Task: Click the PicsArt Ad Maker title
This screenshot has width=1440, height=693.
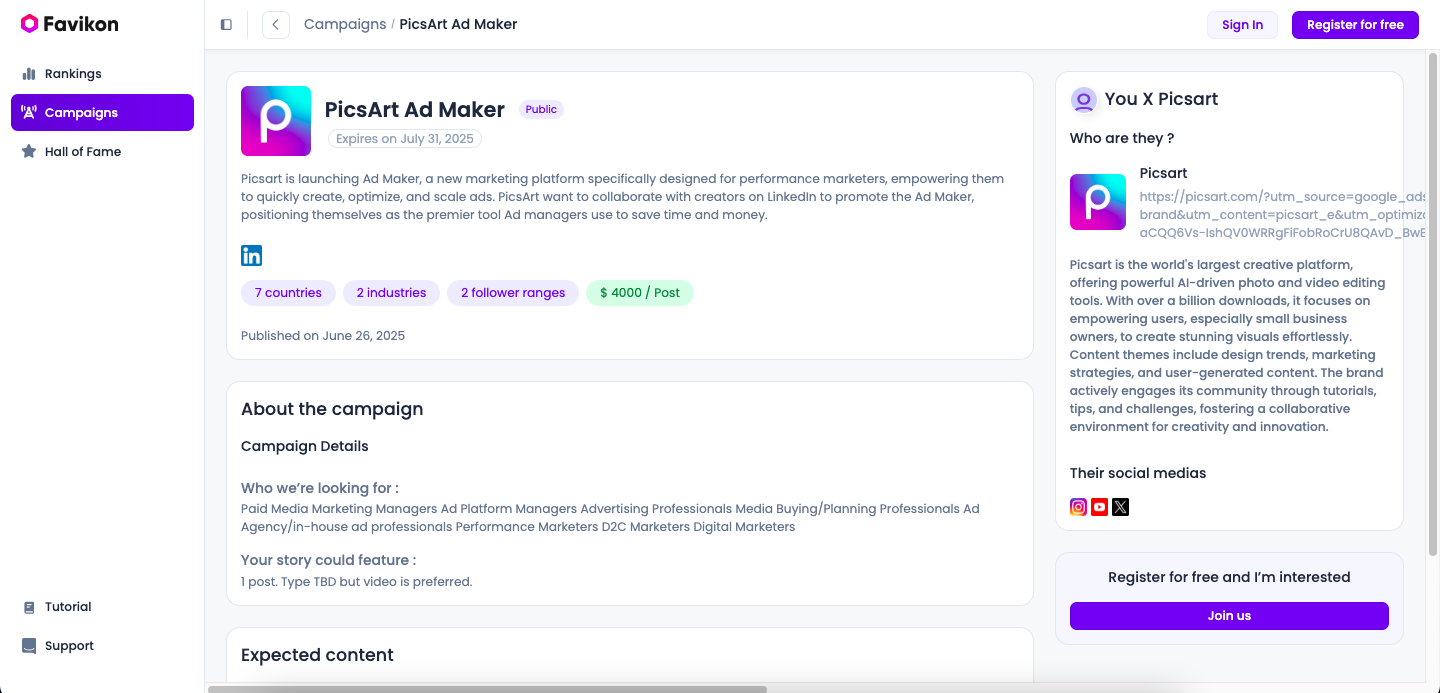Action: (x=415, y=110)
